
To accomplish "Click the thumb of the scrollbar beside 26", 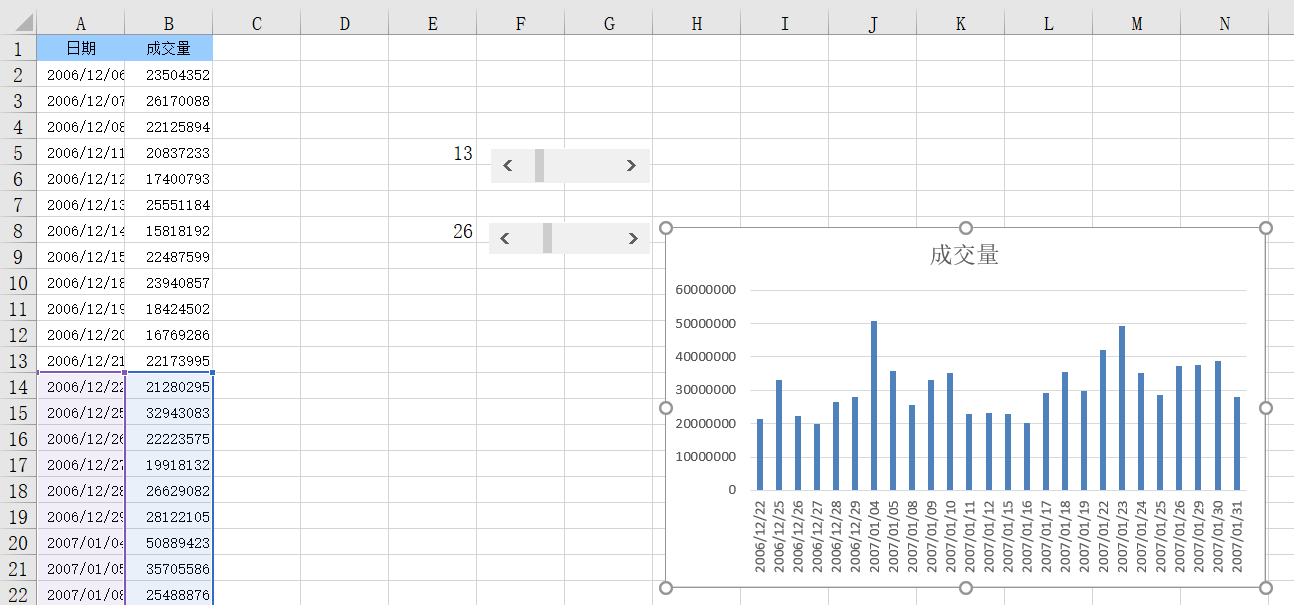I will click(x=547, y=238).
